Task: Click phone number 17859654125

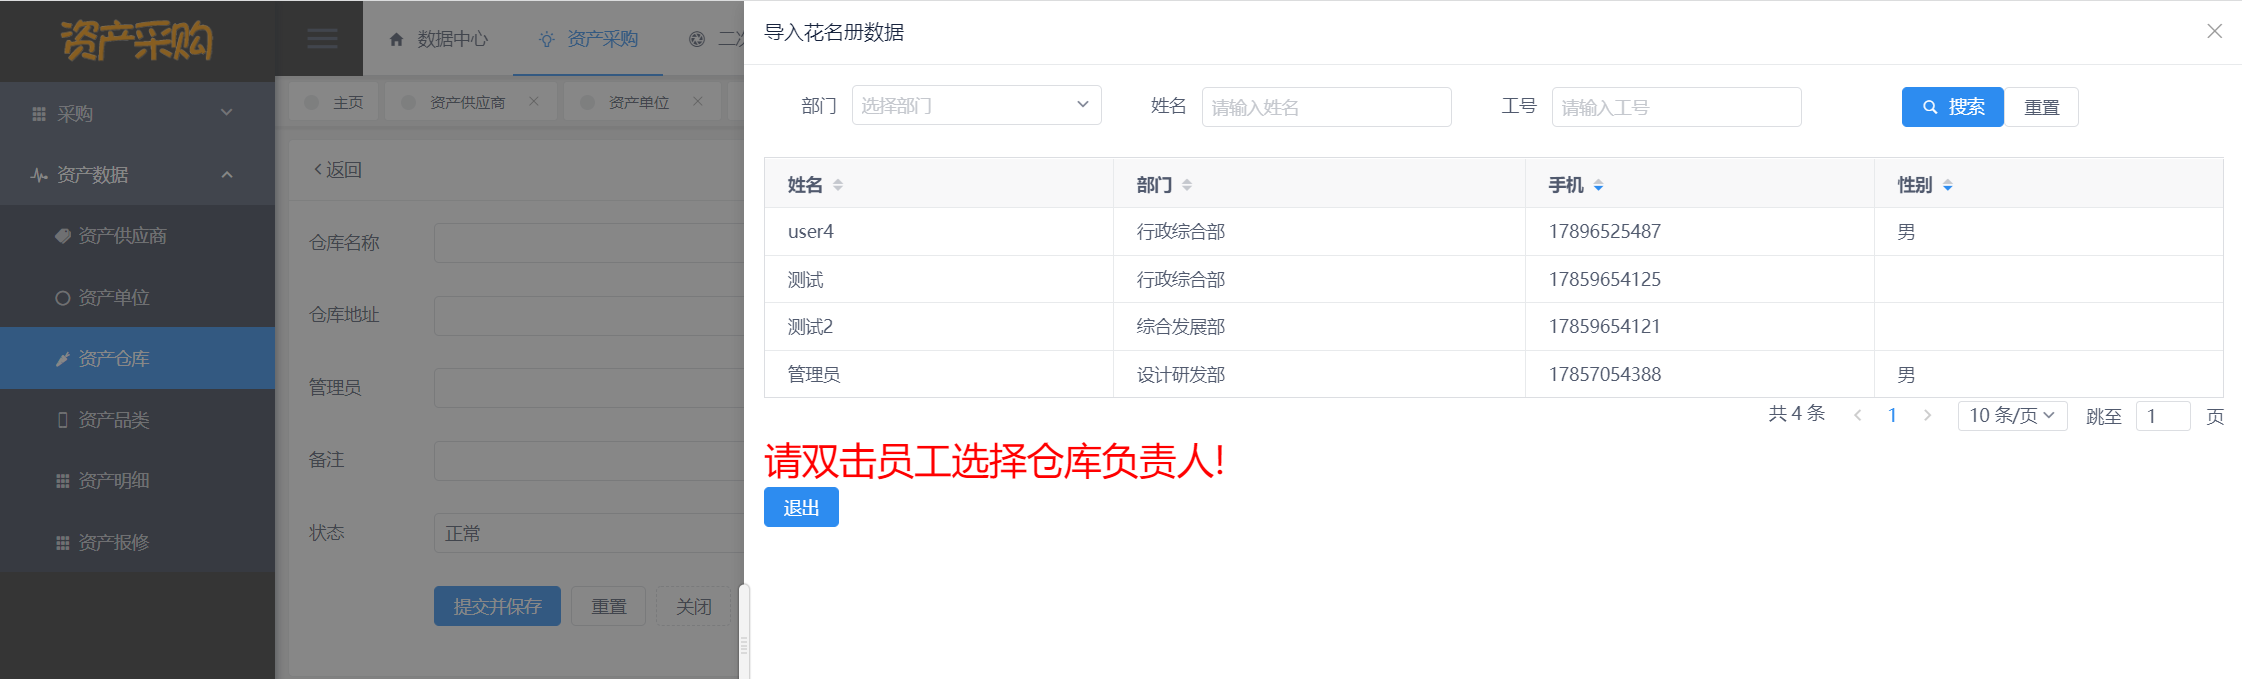Action: pyautogui.click(x=1604, y=279)
